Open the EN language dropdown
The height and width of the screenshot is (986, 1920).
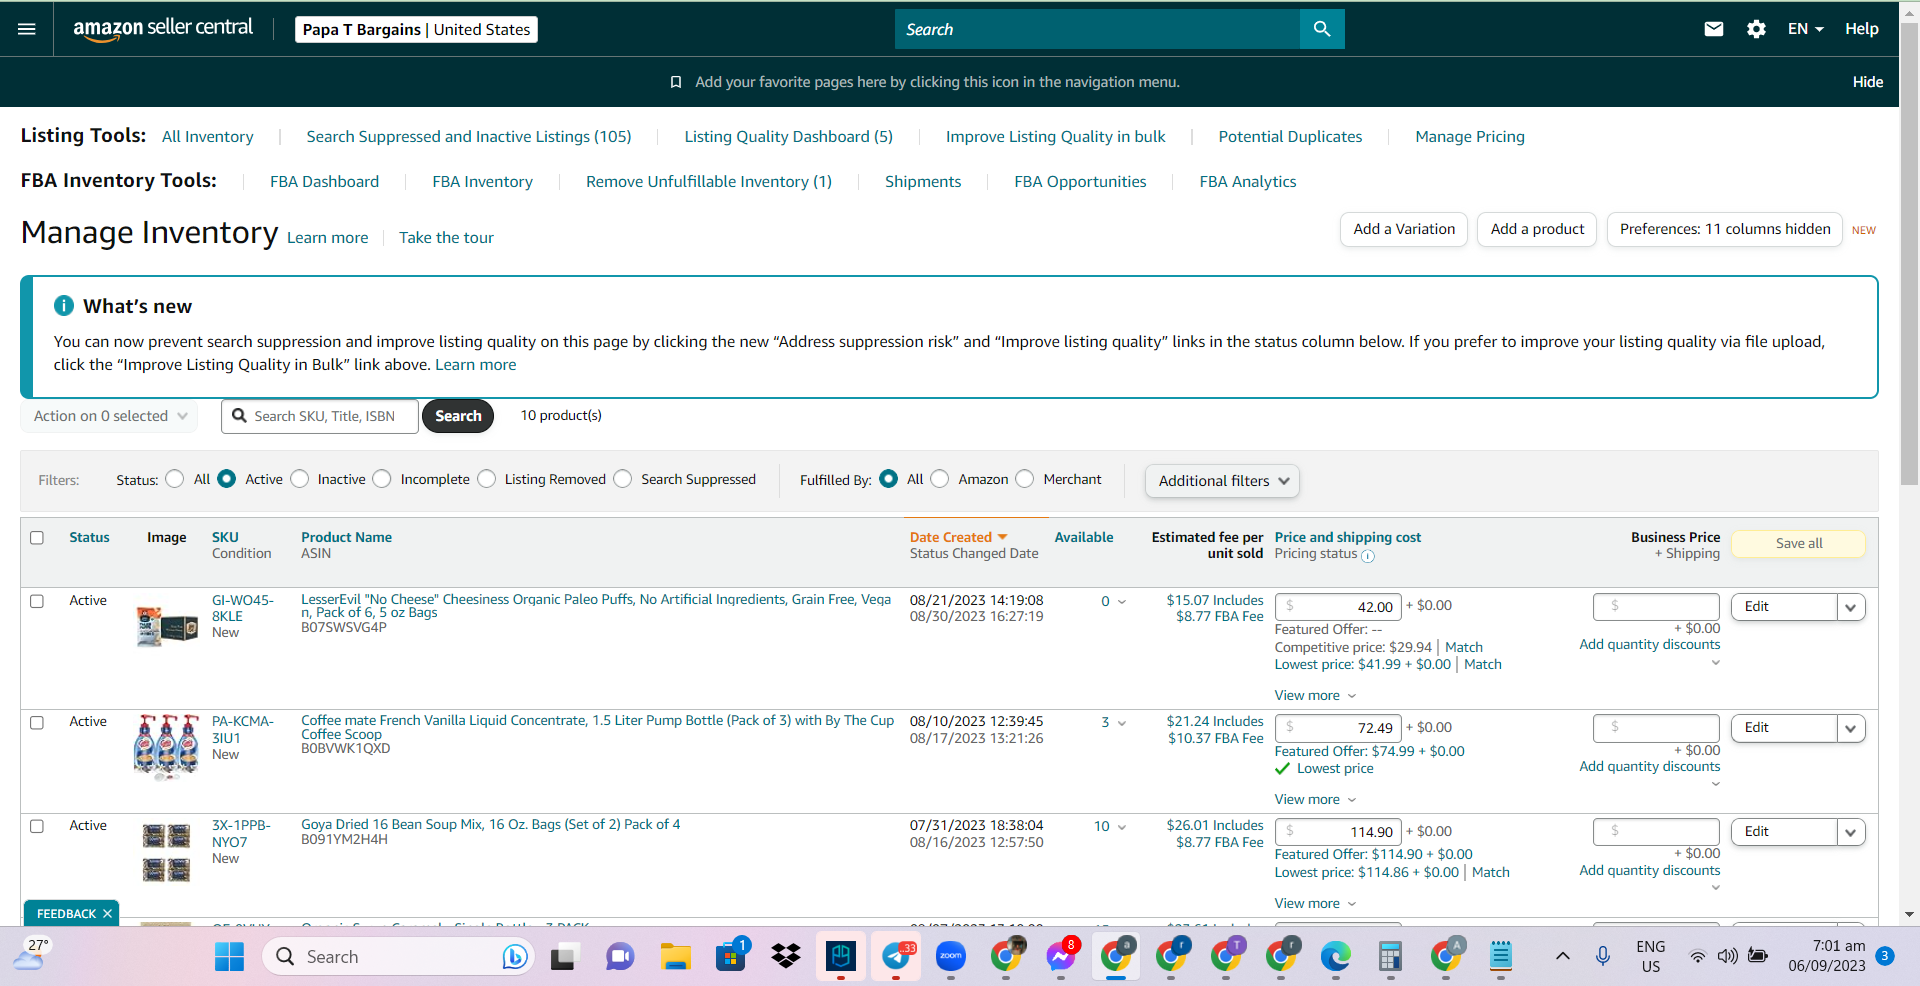pos(1805,29)
